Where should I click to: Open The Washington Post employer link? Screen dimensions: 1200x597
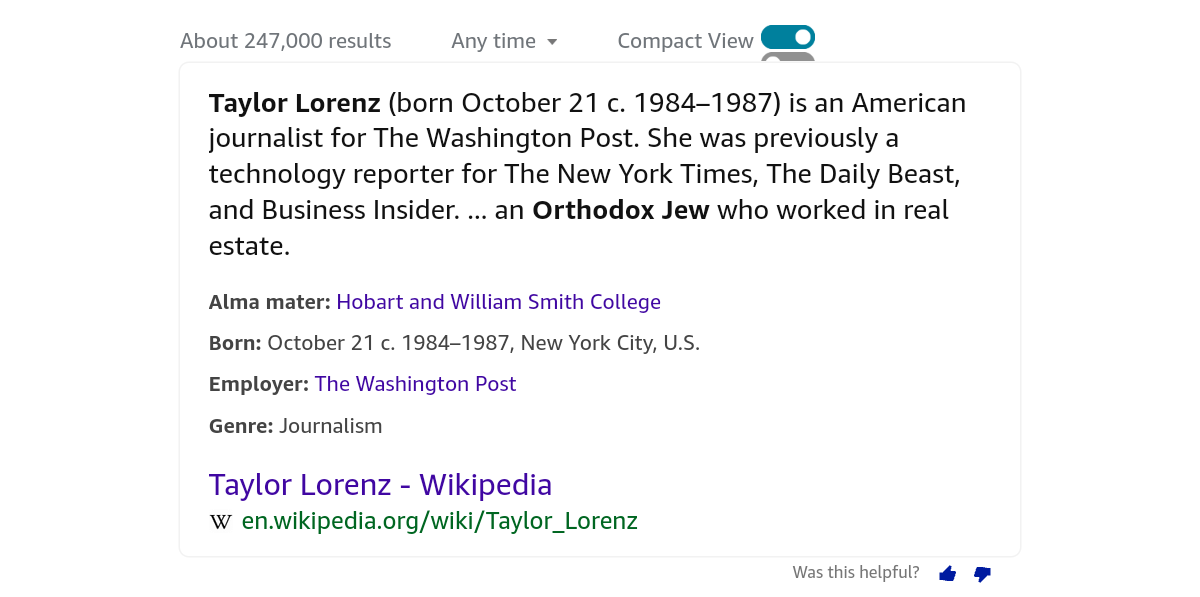[415, 384]
